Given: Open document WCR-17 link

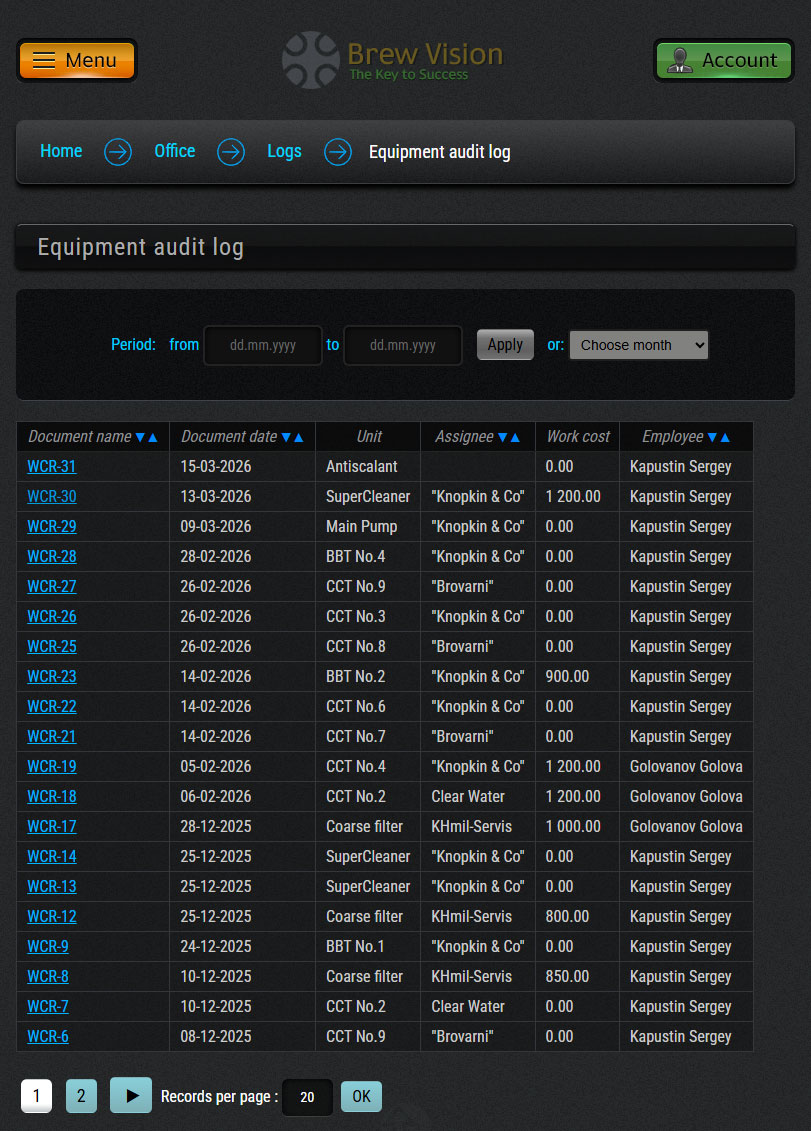Looking at the screenshot, I should tap(51, 827).
